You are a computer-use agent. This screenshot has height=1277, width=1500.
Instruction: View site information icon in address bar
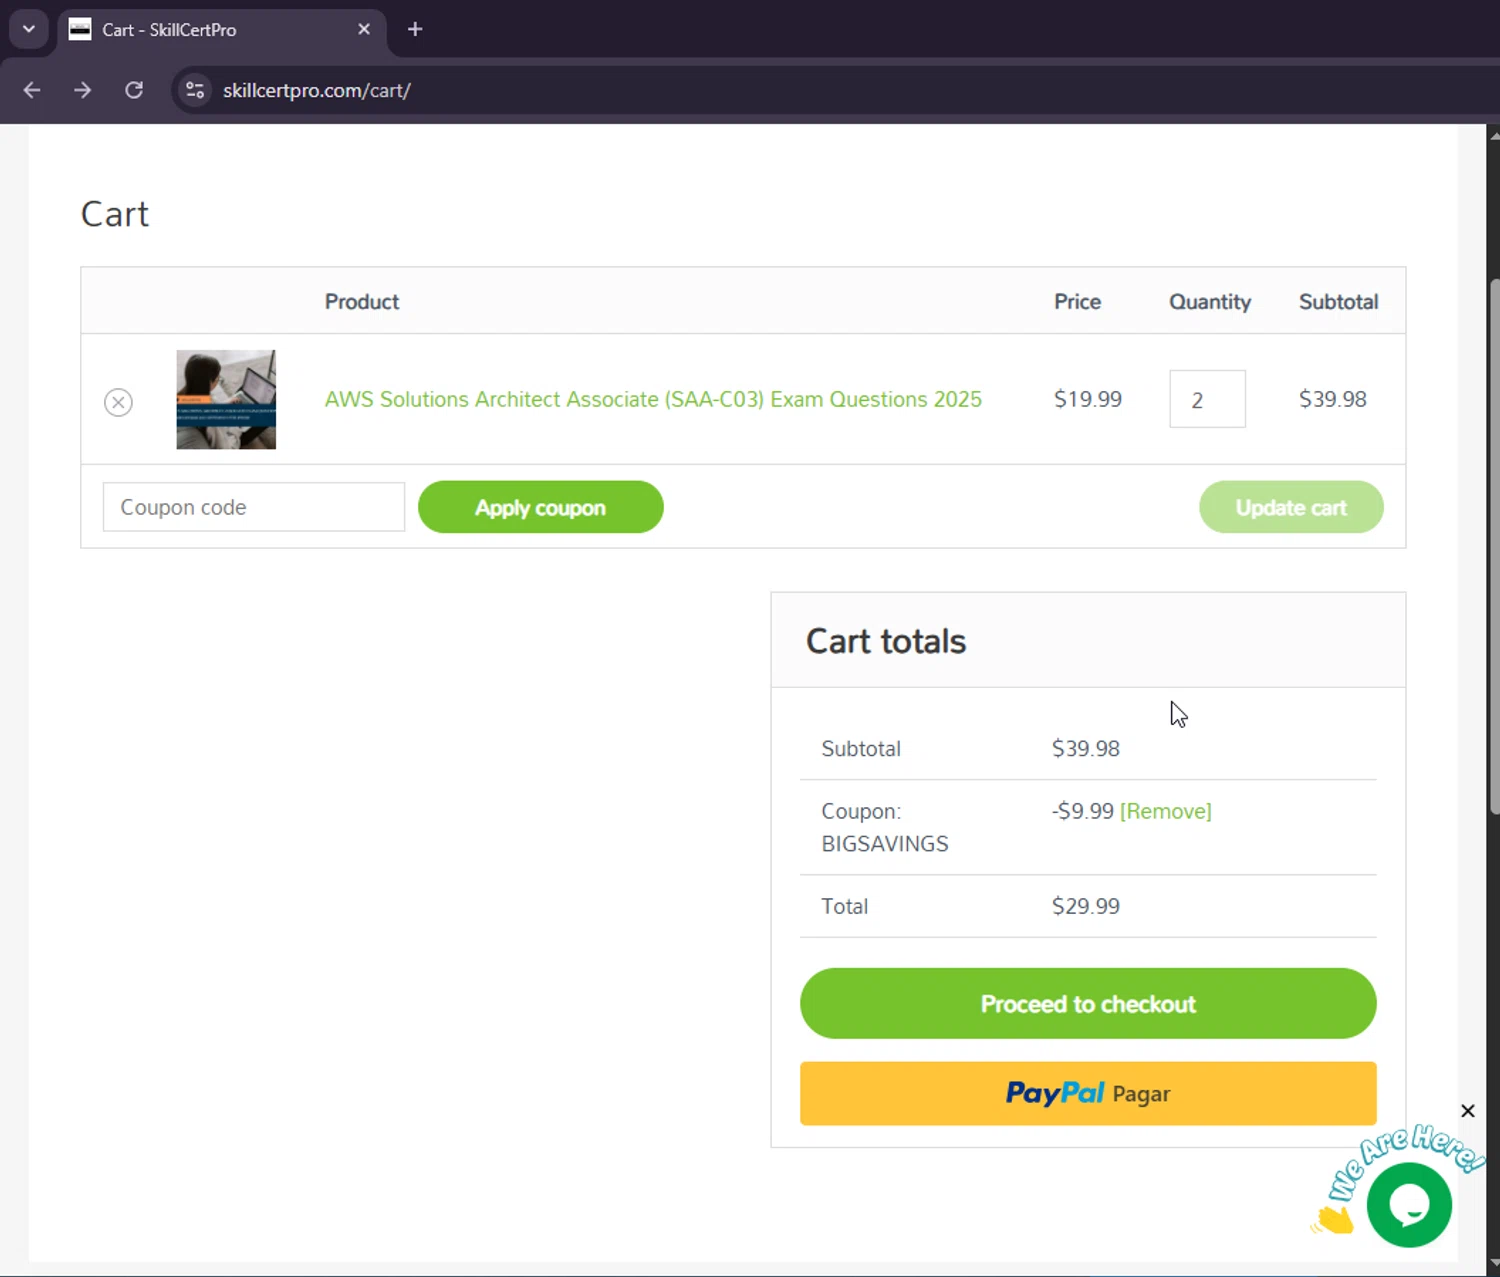[195, 90]
